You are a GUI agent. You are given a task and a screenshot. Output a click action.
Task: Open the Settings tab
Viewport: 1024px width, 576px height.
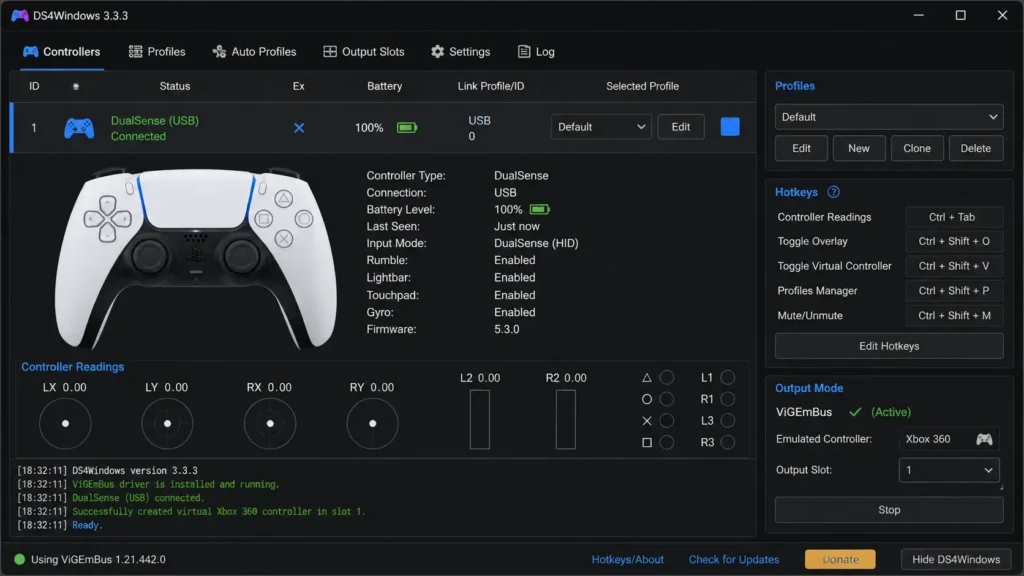[x=460, y=52]
